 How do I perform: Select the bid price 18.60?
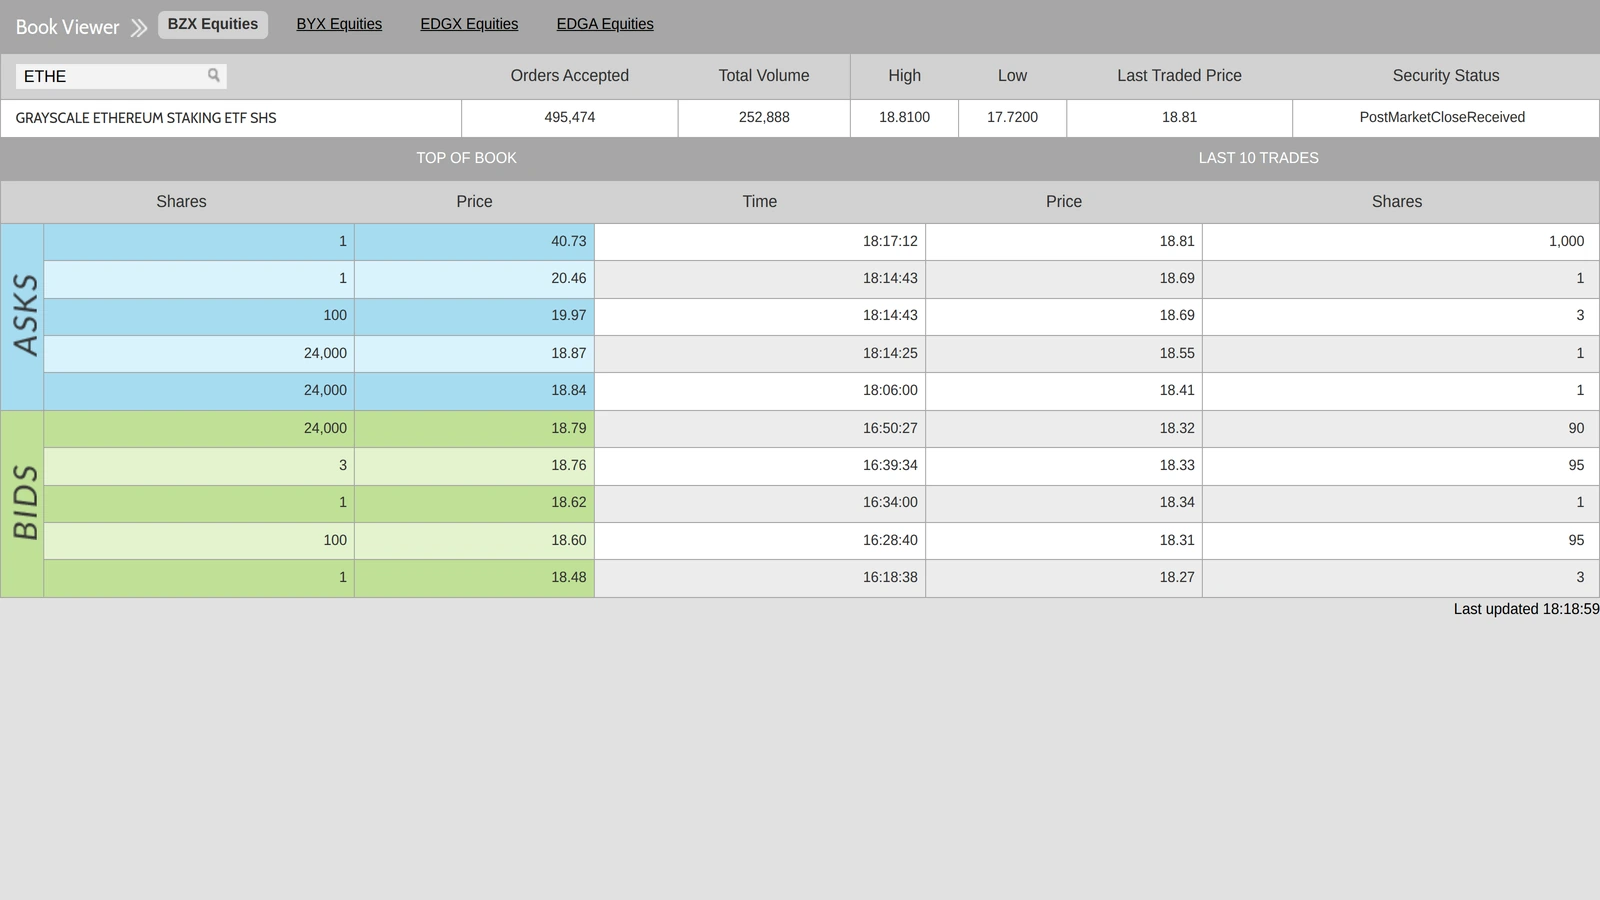click(x=569, y=541)
